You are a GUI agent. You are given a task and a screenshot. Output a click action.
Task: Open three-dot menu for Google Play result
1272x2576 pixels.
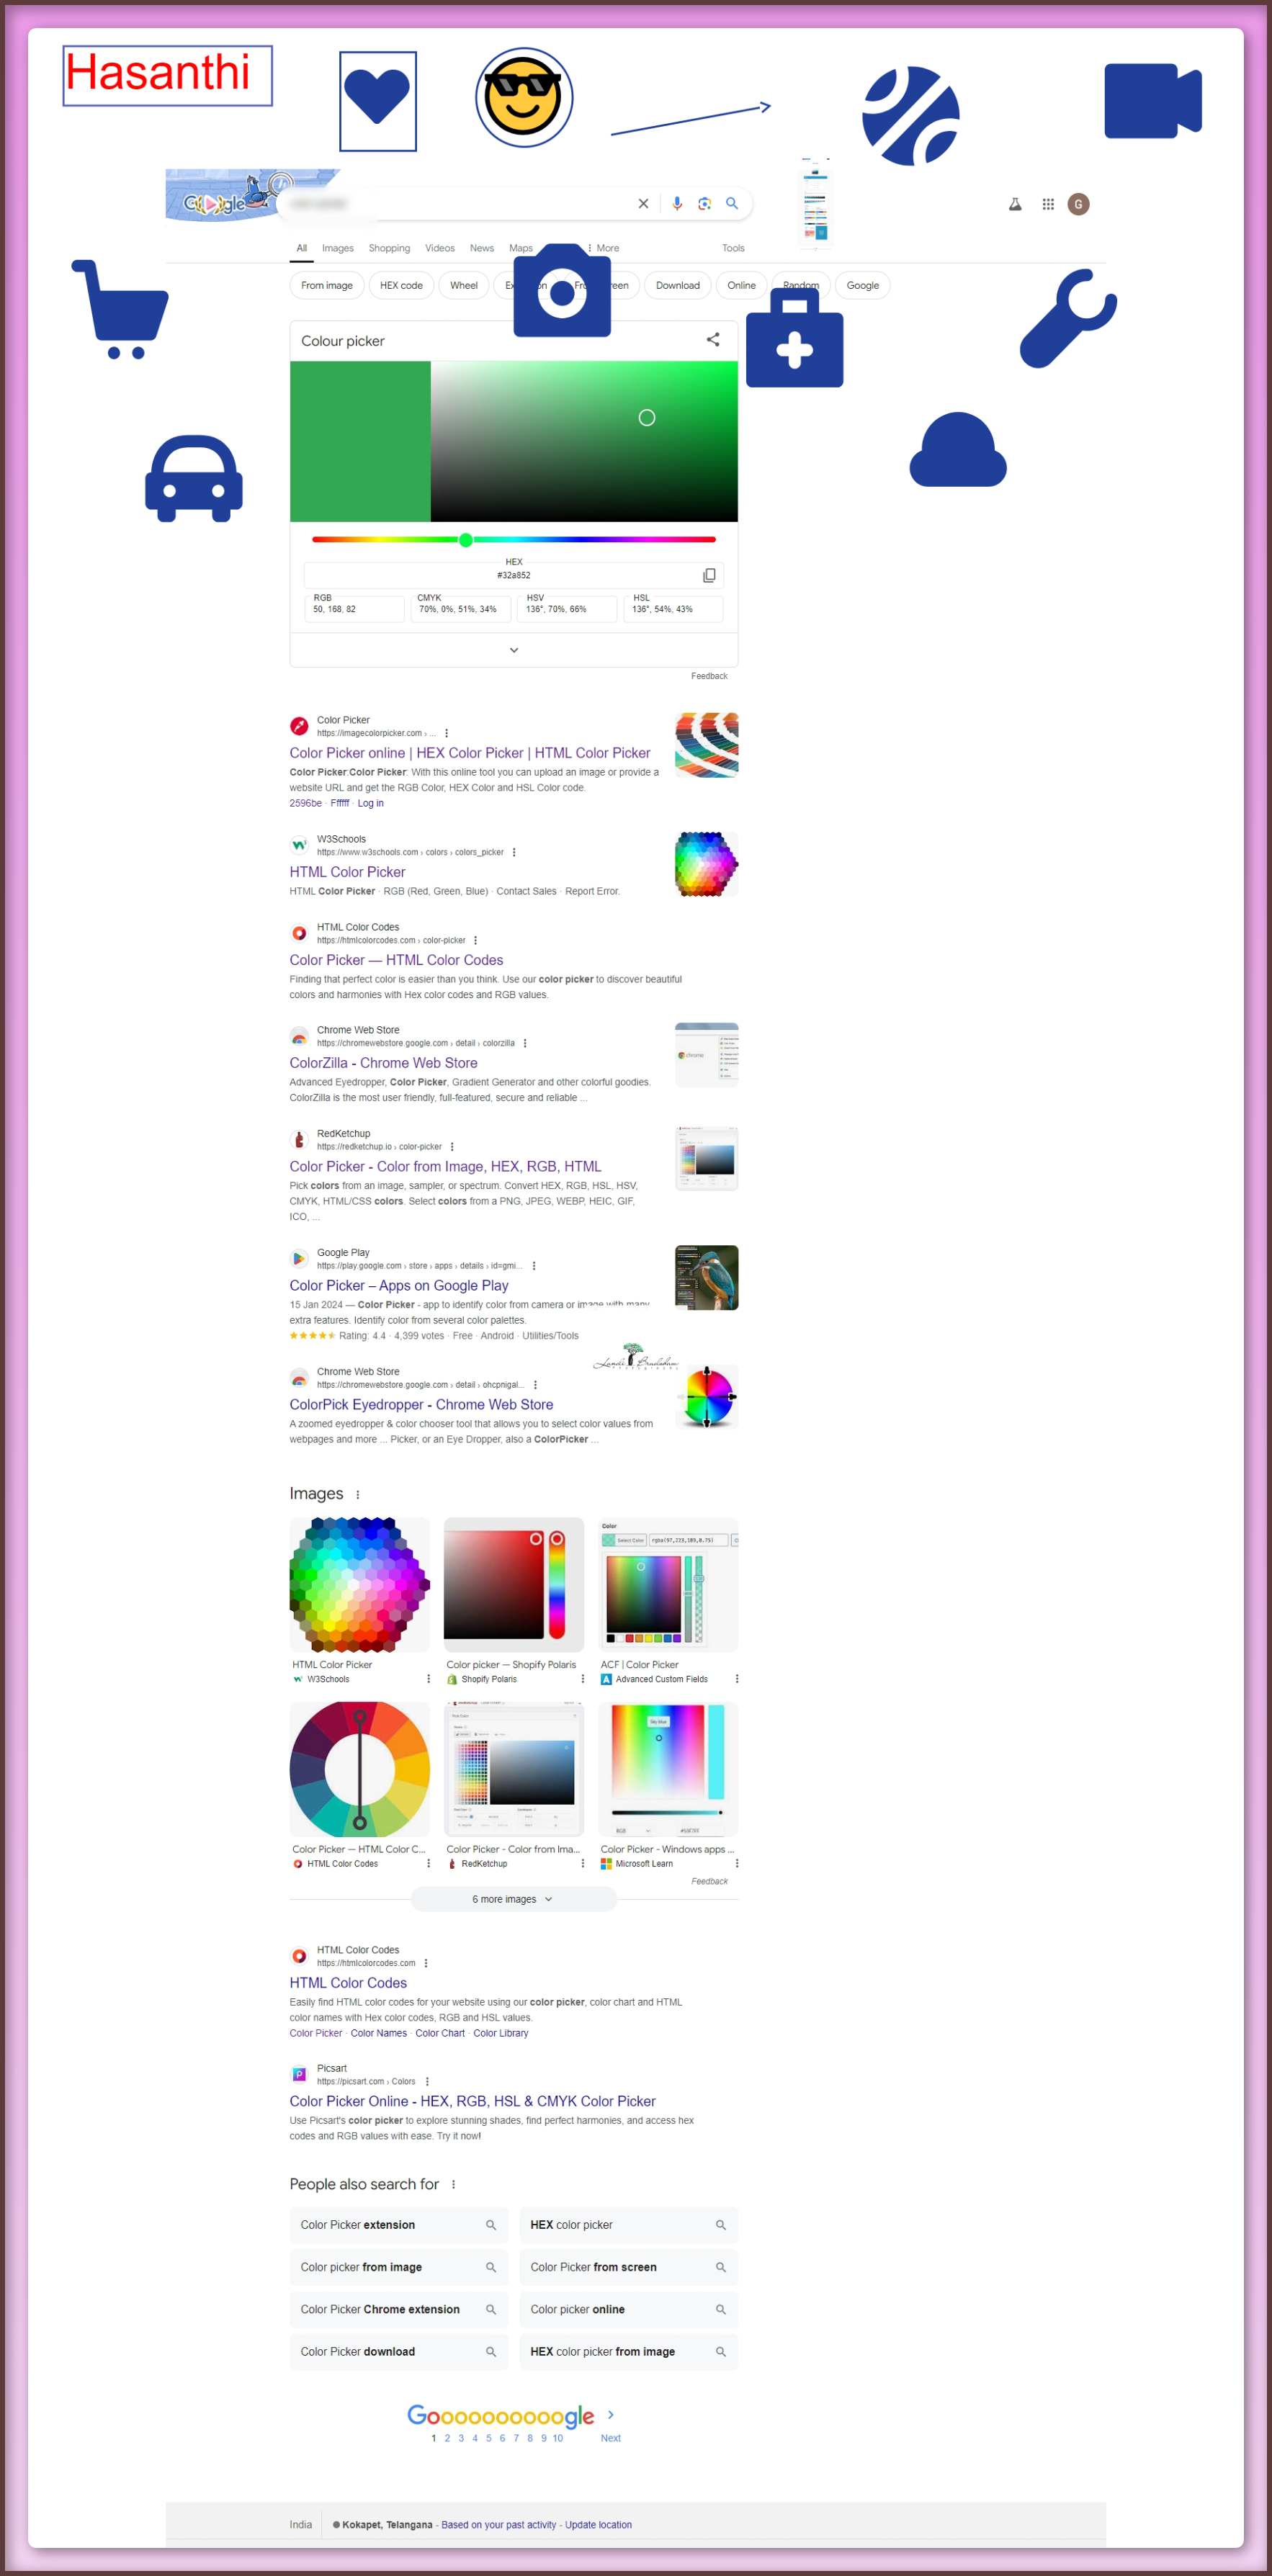(x=534, y=1266)
